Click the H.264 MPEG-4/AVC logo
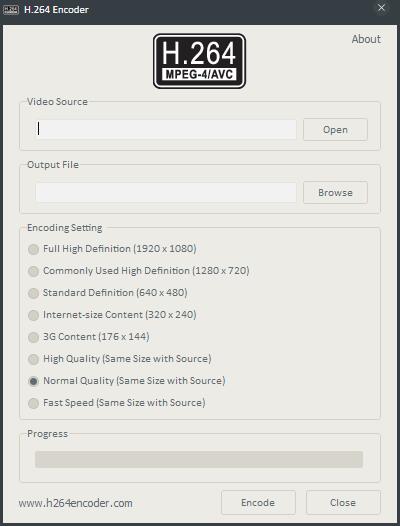The height and width of the screenshot is (526, 400). coord(199,61)
